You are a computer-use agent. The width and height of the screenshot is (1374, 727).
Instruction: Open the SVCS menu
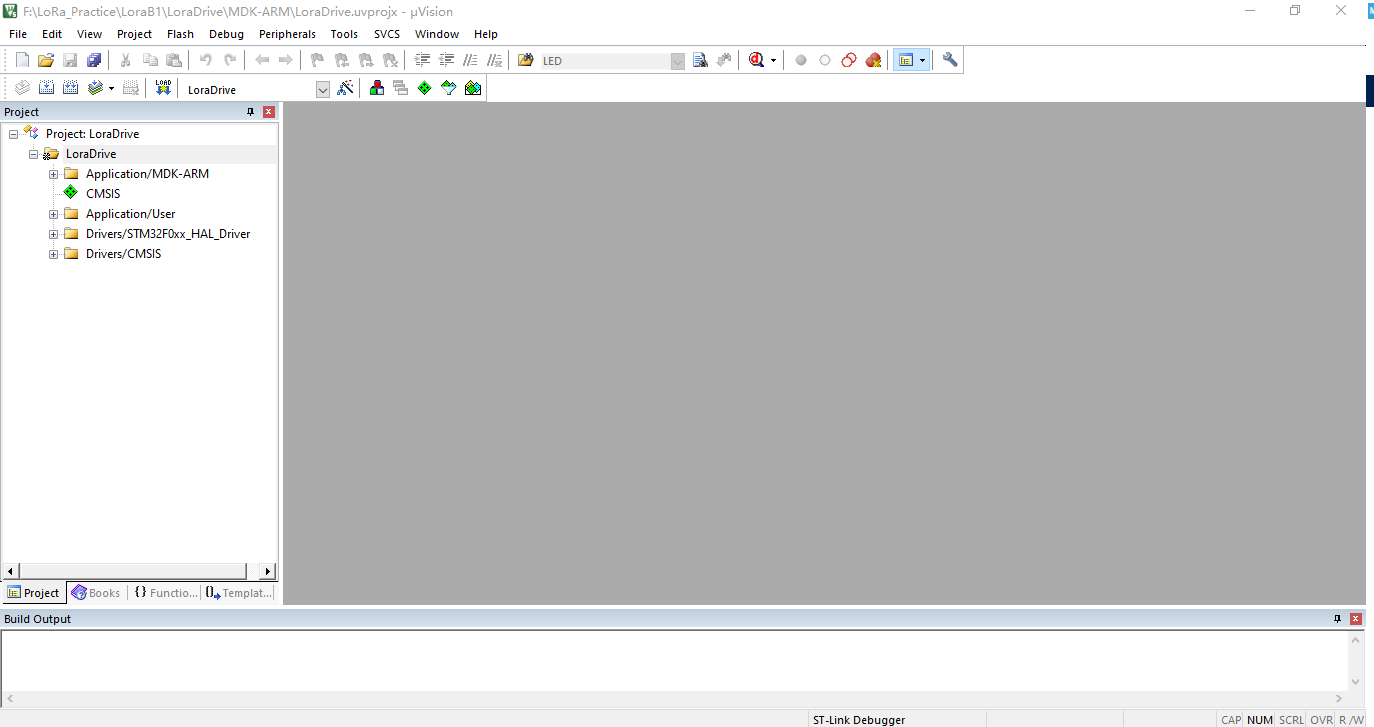(387, 34)
